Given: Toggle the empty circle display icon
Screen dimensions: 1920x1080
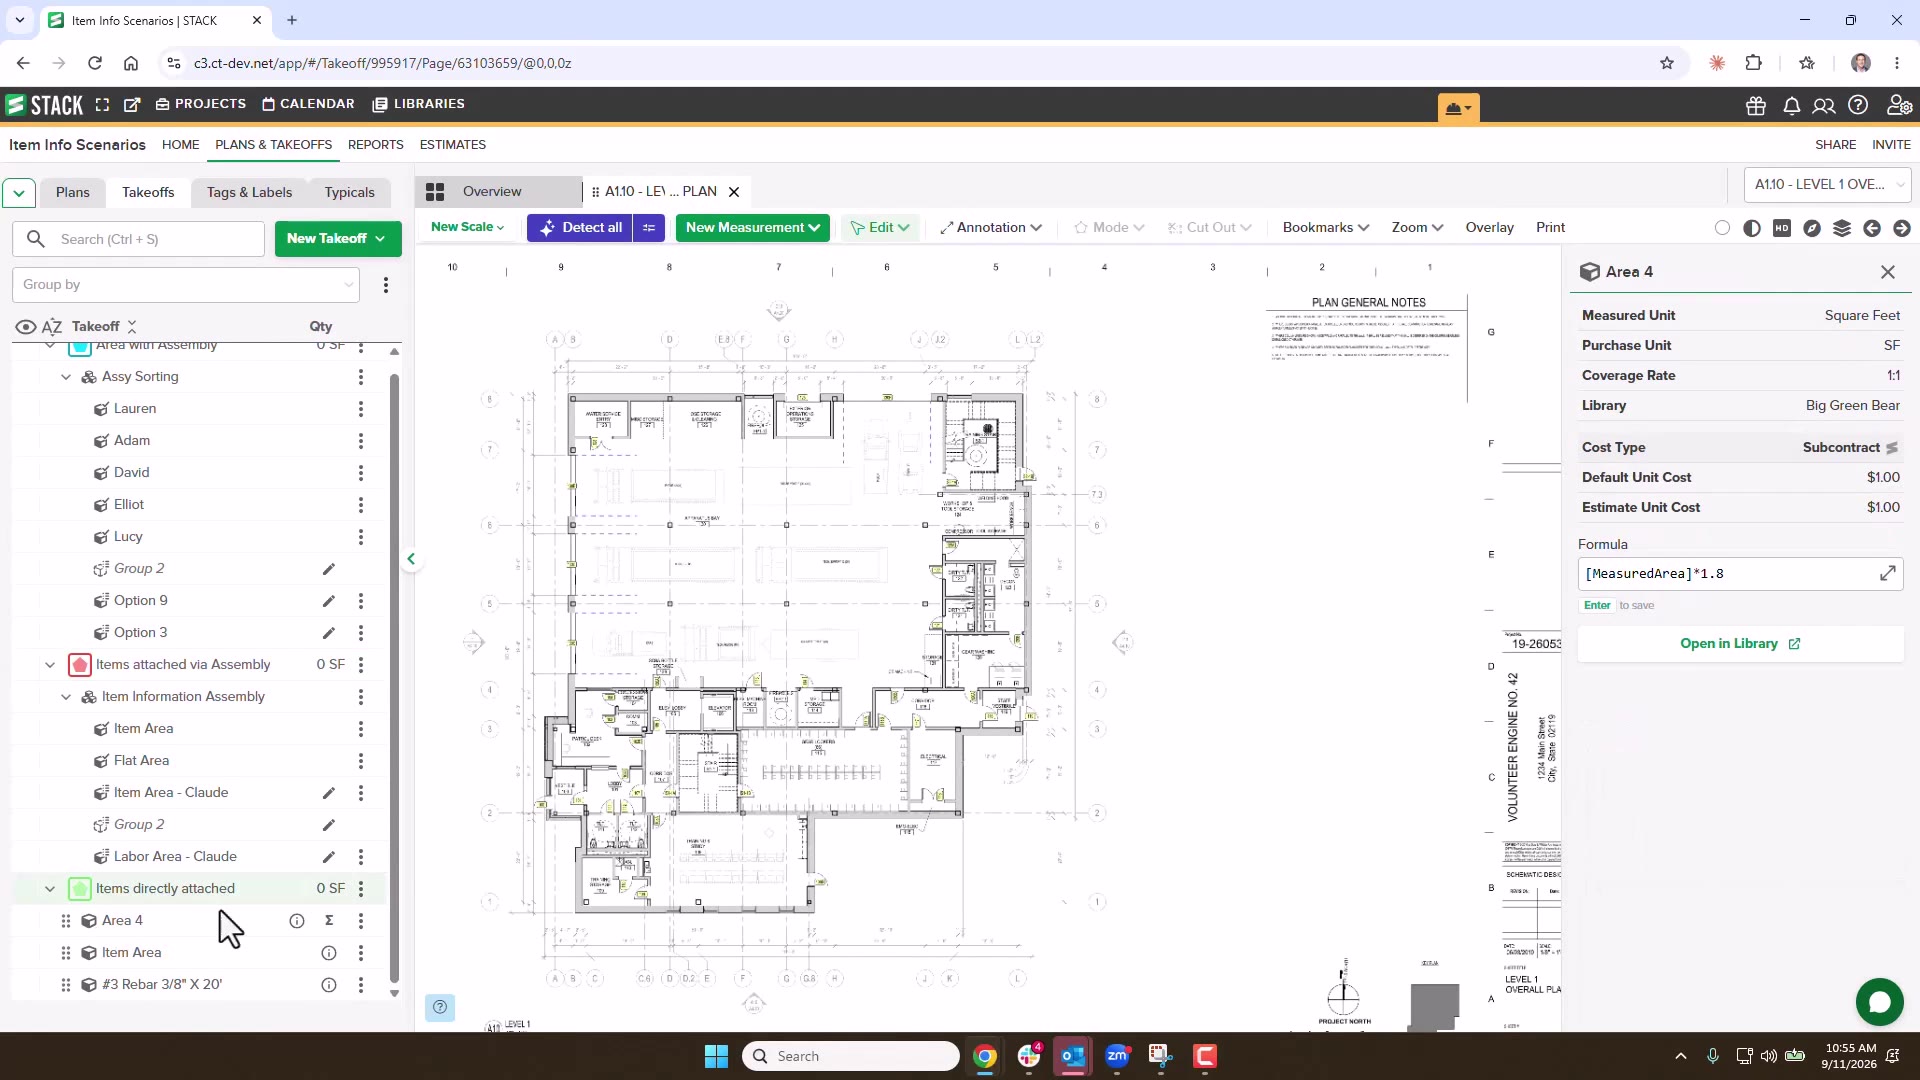Looking at the screenshot, I should point(1722,228).
